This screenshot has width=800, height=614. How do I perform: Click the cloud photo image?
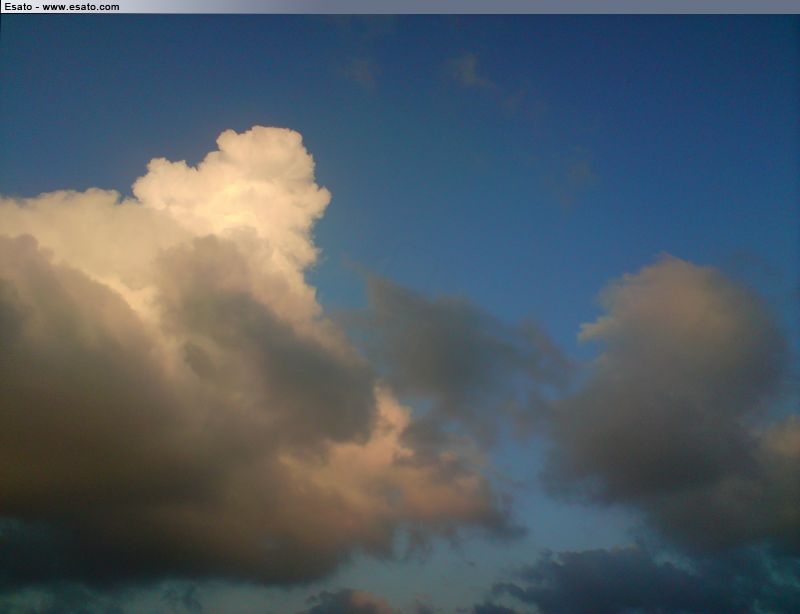coord(400,314)
